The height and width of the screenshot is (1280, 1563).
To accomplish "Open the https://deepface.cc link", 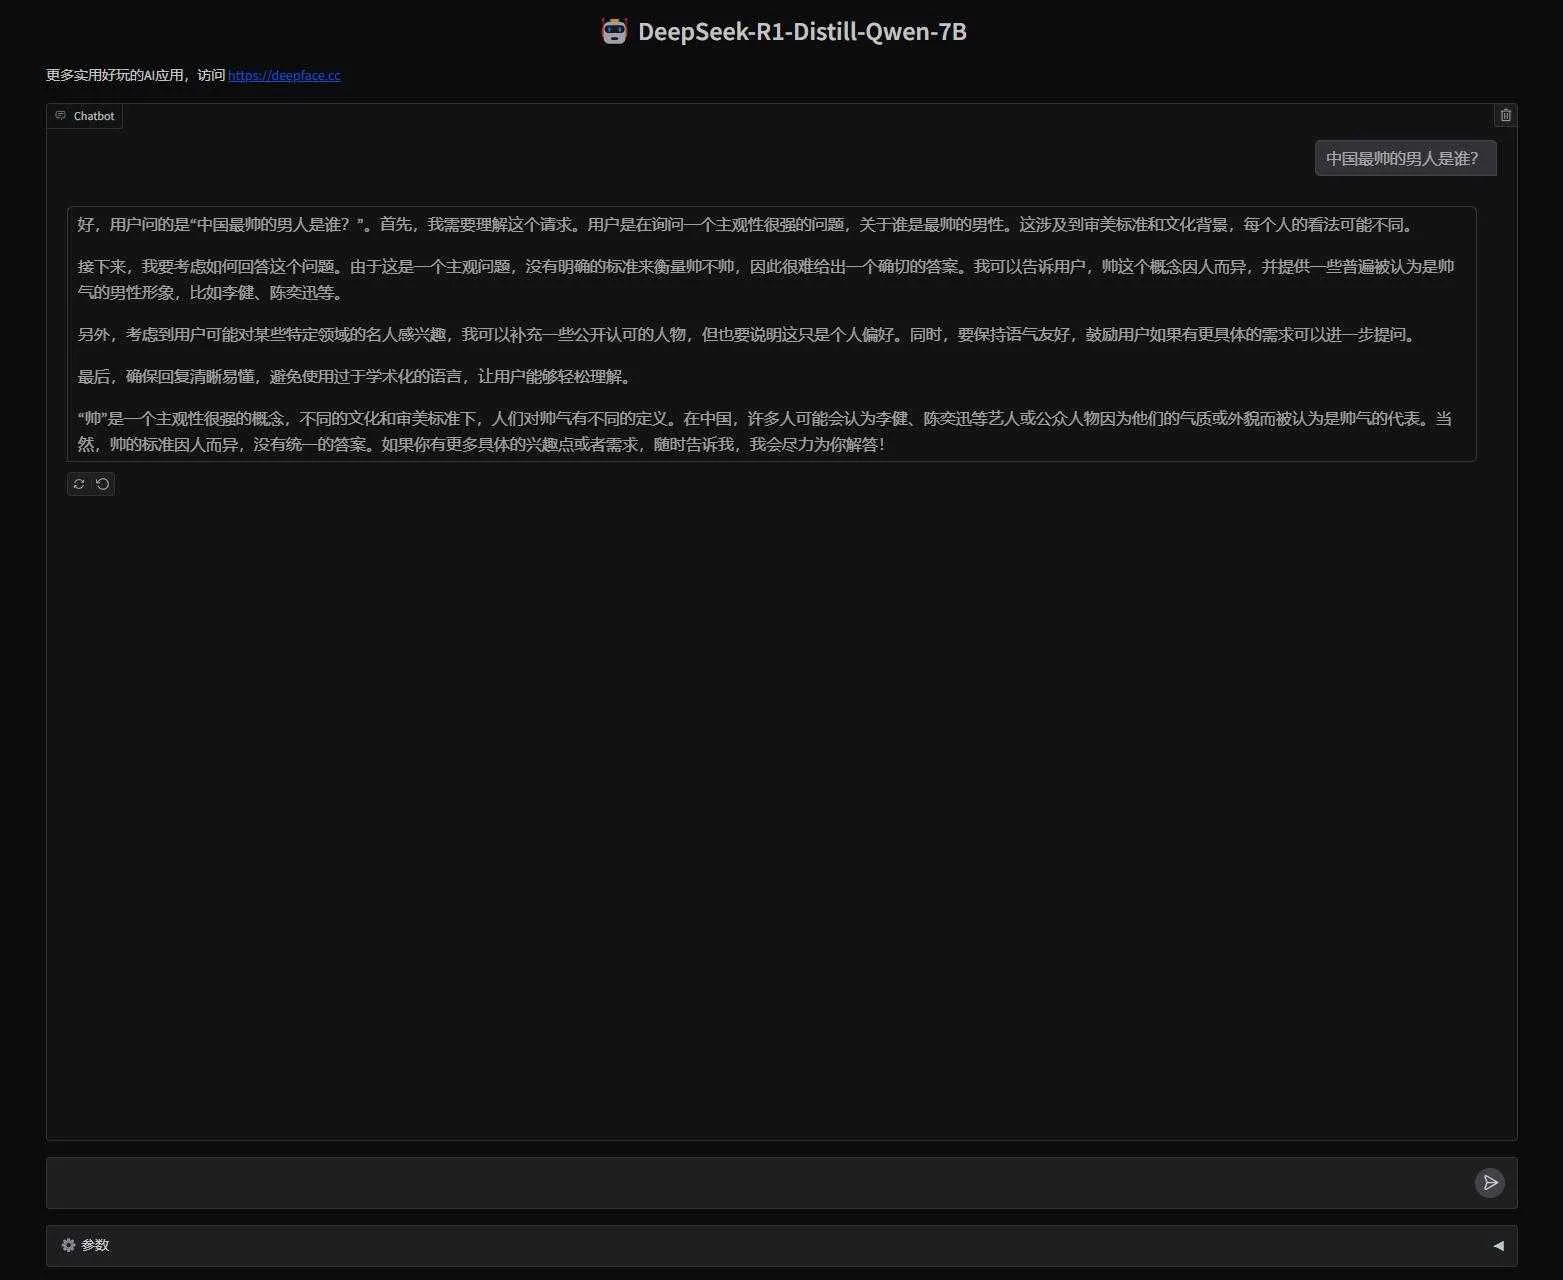I will (284, 75).
